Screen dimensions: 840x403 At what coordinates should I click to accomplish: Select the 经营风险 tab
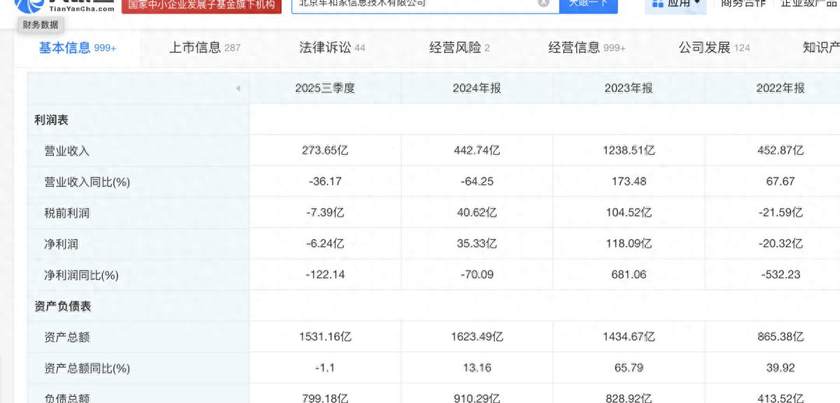pyautogui.click(x=459, y=47)
